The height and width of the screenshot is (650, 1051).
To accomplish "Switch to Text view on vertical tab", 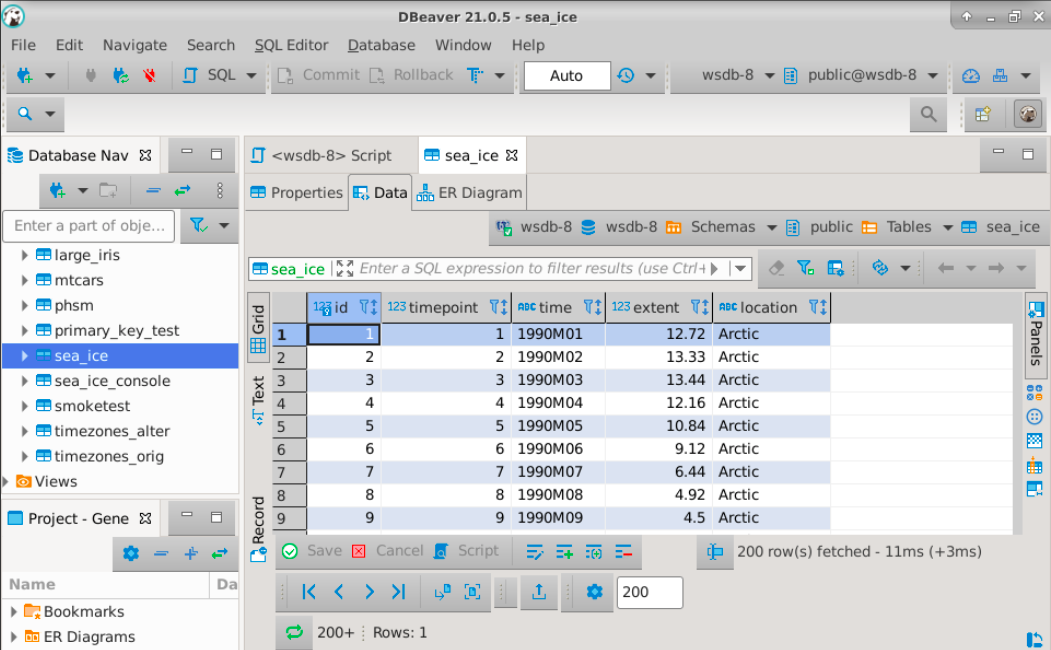I will (x=258, y=399).
